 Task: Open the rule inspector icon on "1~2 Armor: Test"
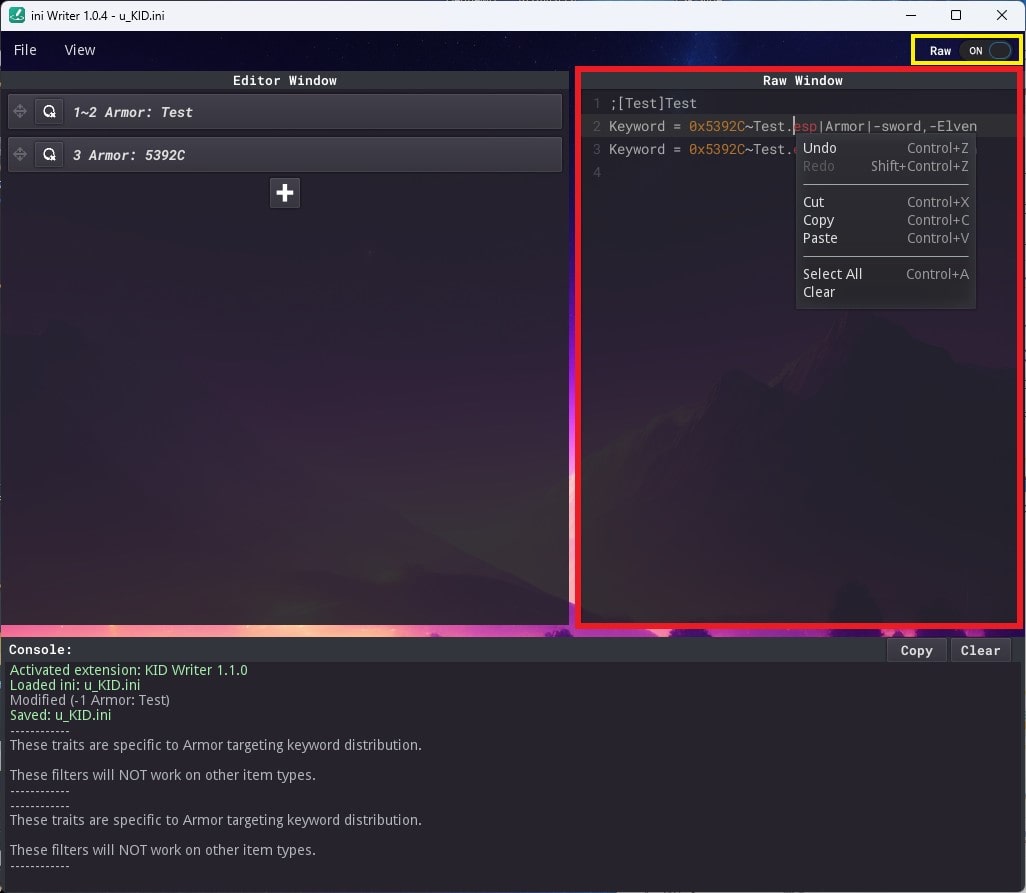pyautogui.click(x=49, y=111)
